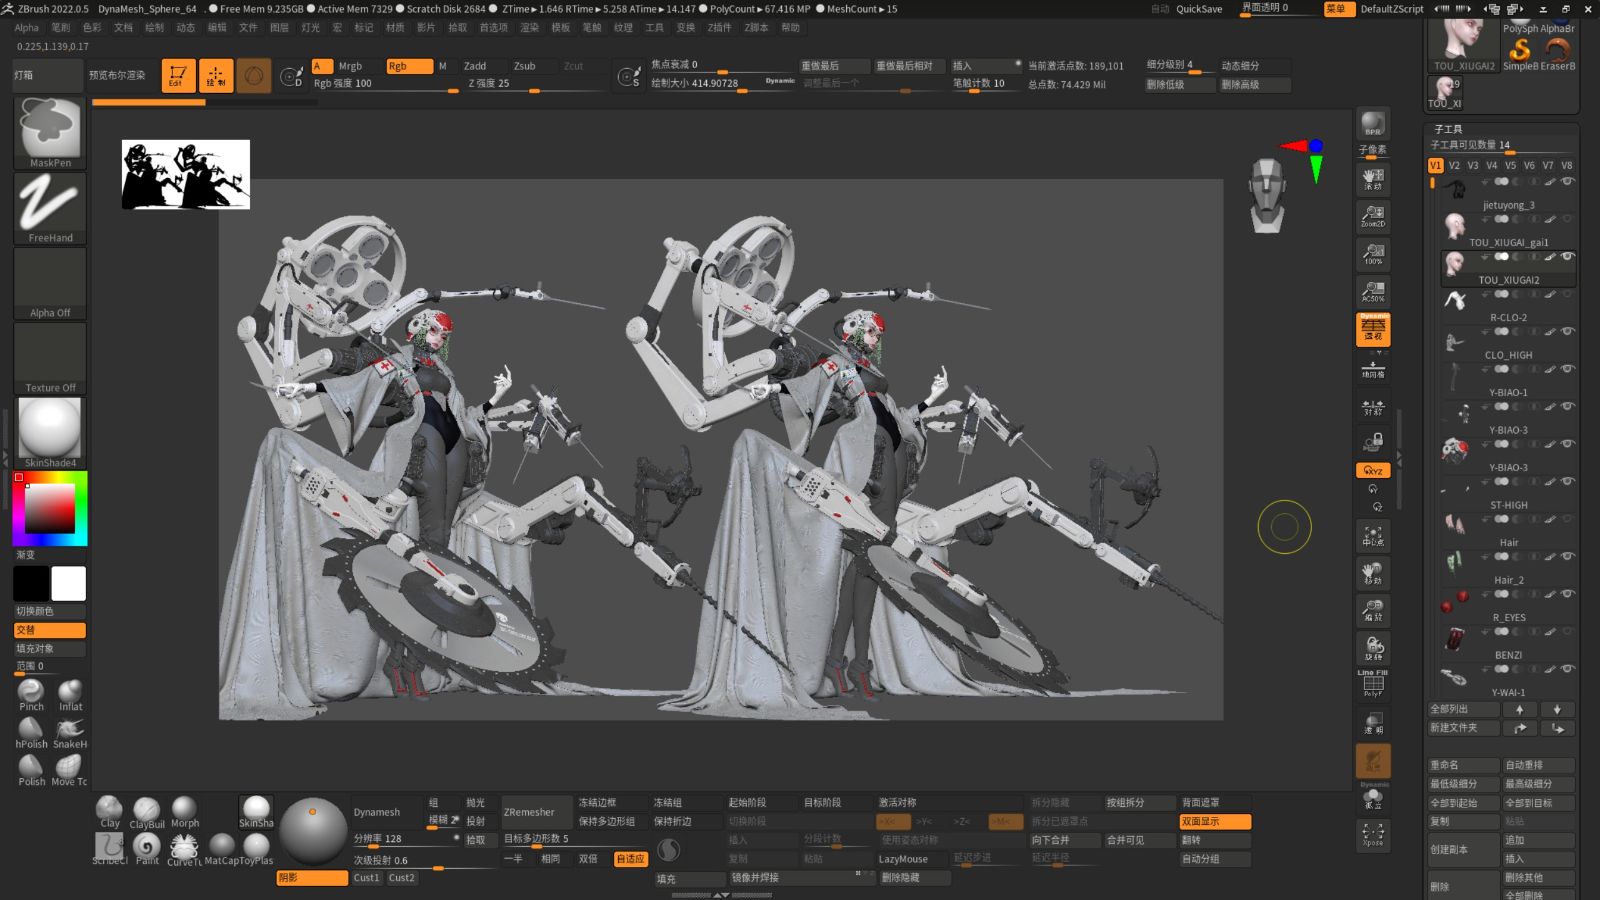Activate the Edit mode button
The width and height of the screenshot is (1600, 900).
178,76
